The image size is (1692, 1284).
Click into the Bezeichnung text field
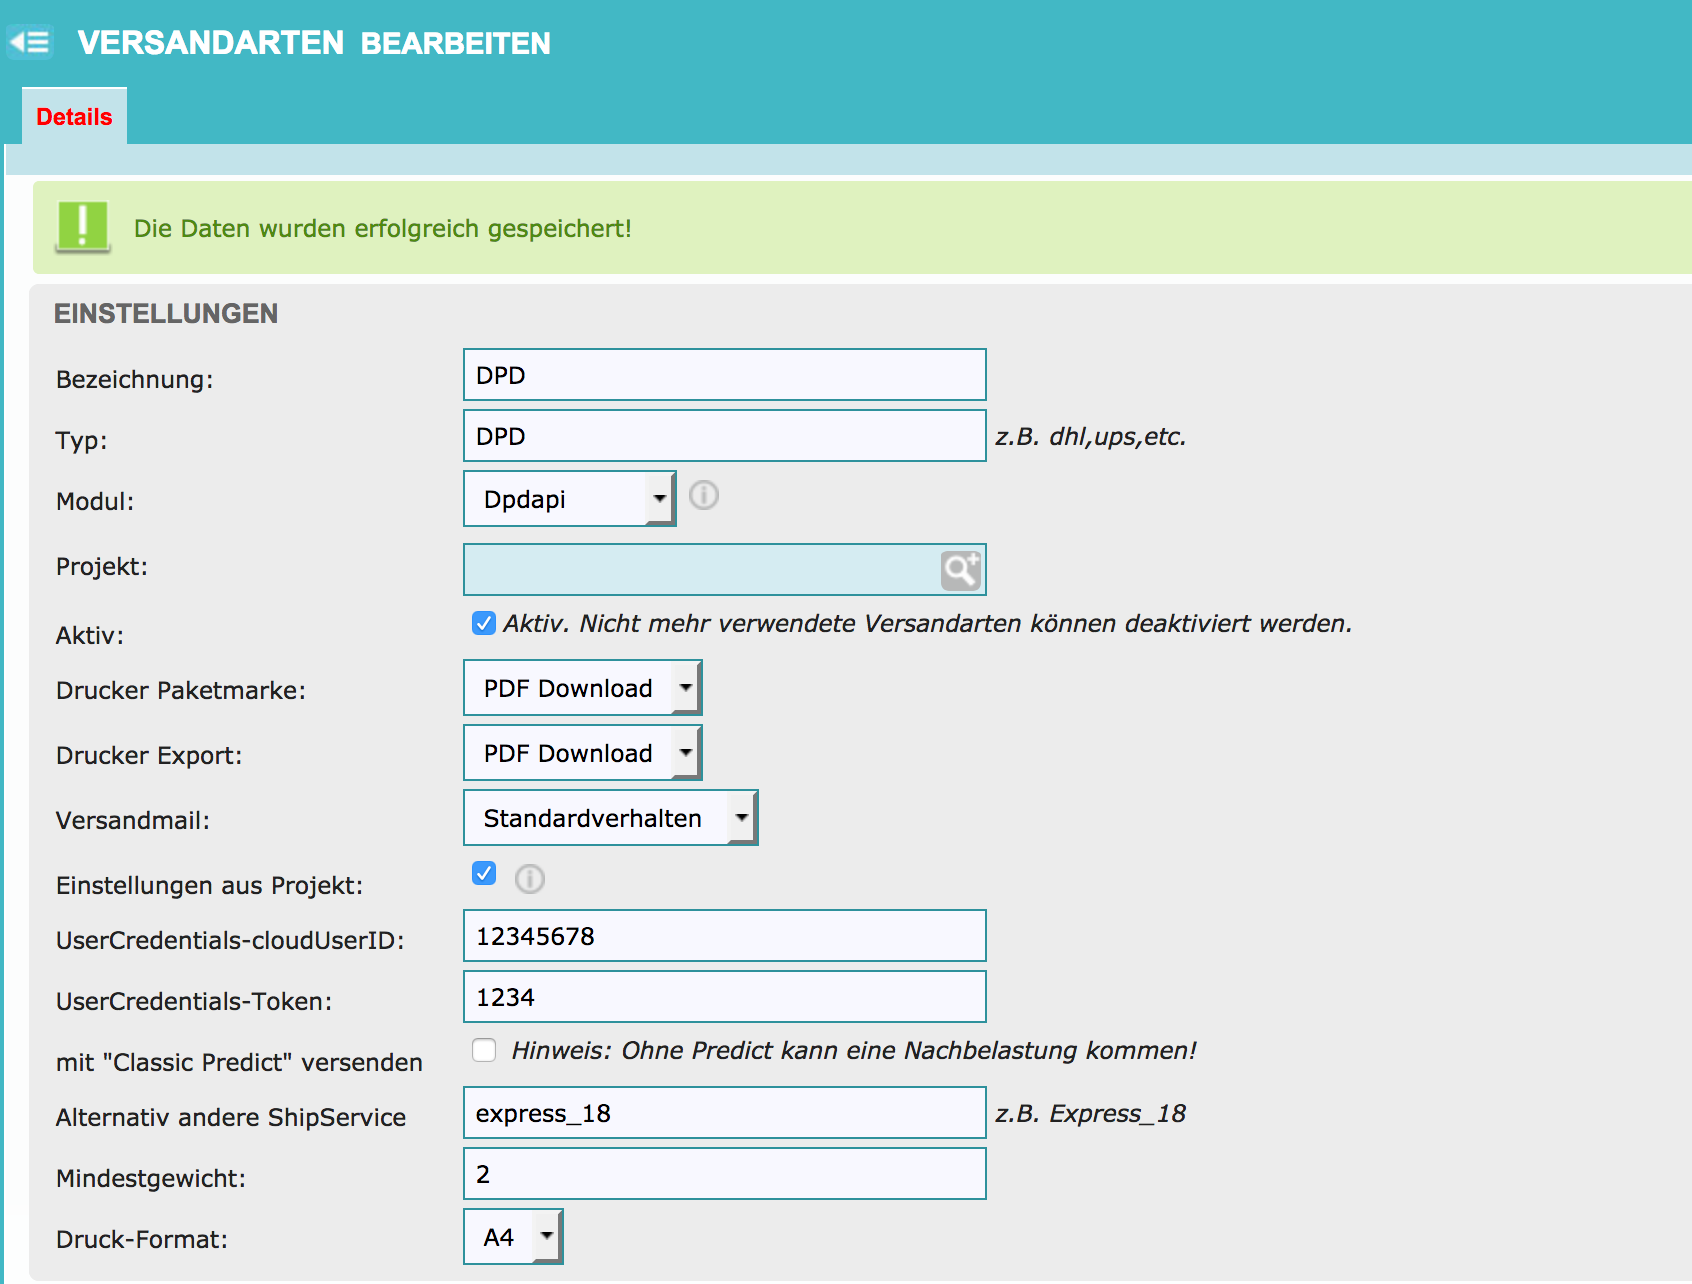tap(724, 375)
